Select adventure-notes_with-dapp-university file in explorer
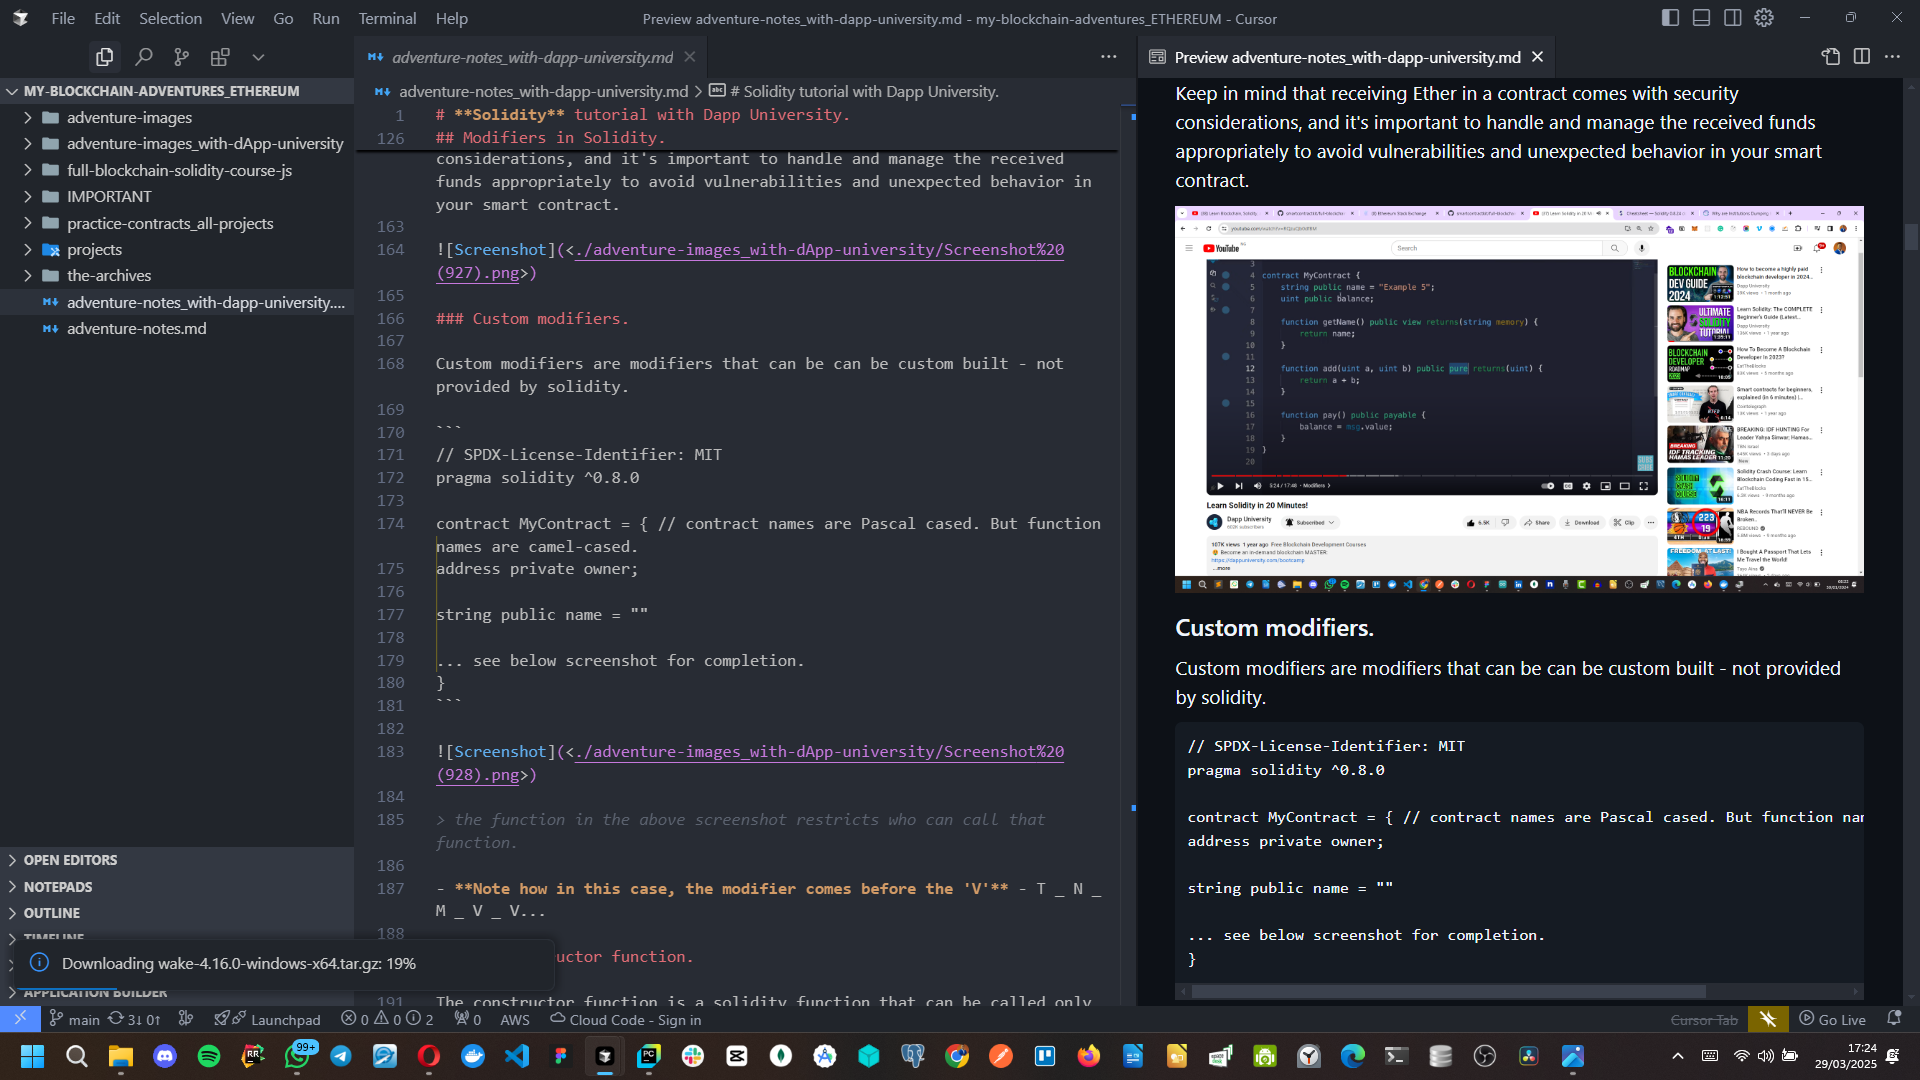This screenshot has height=1080, width=1920. pos(177,302)
